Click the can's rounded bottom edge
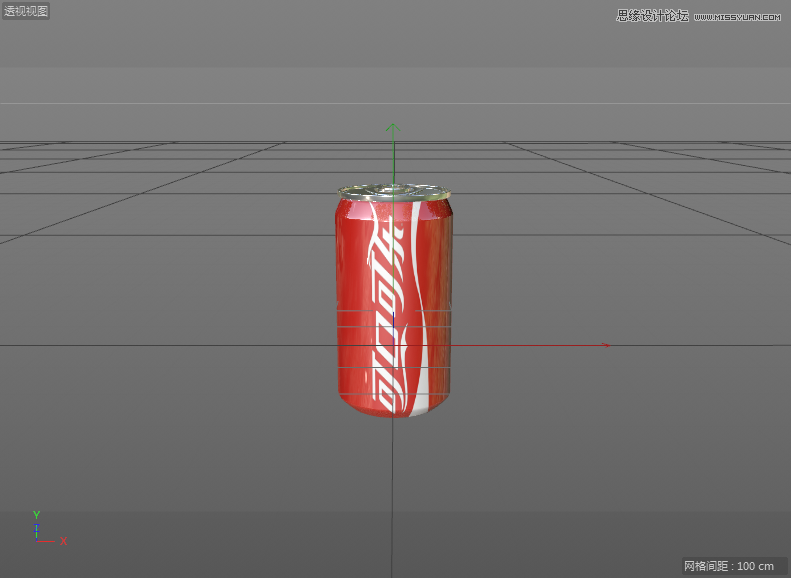This screenshot has width=791, height=578. [x=393, y=411]
